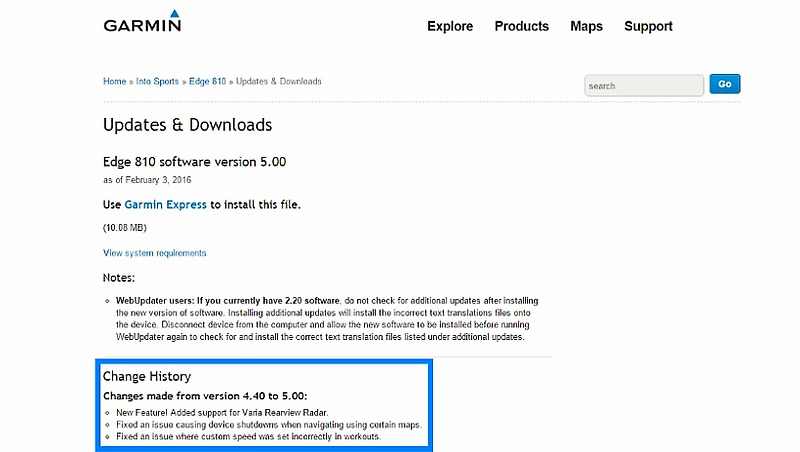
Task: Click the custom speed fix entry
Action: [248, 437]
